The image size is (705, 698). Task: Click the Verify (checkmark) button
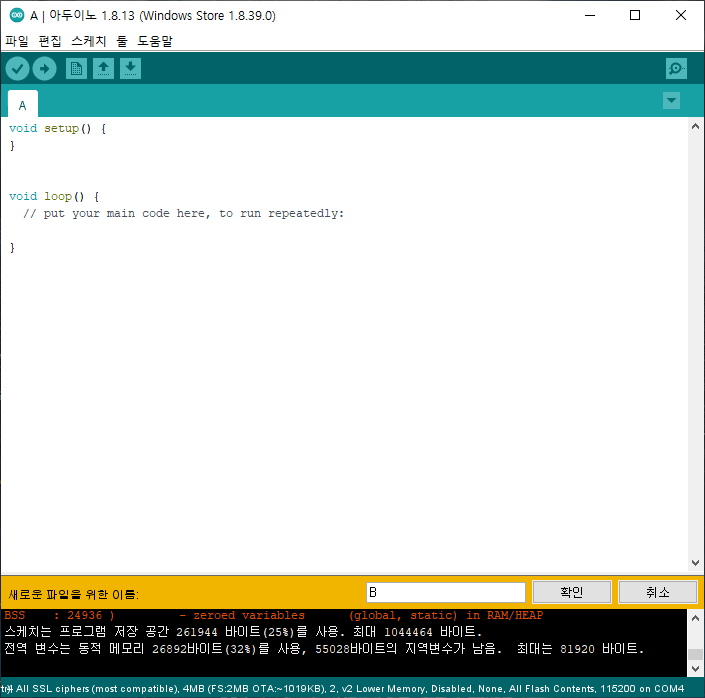(x=18, y=69)
